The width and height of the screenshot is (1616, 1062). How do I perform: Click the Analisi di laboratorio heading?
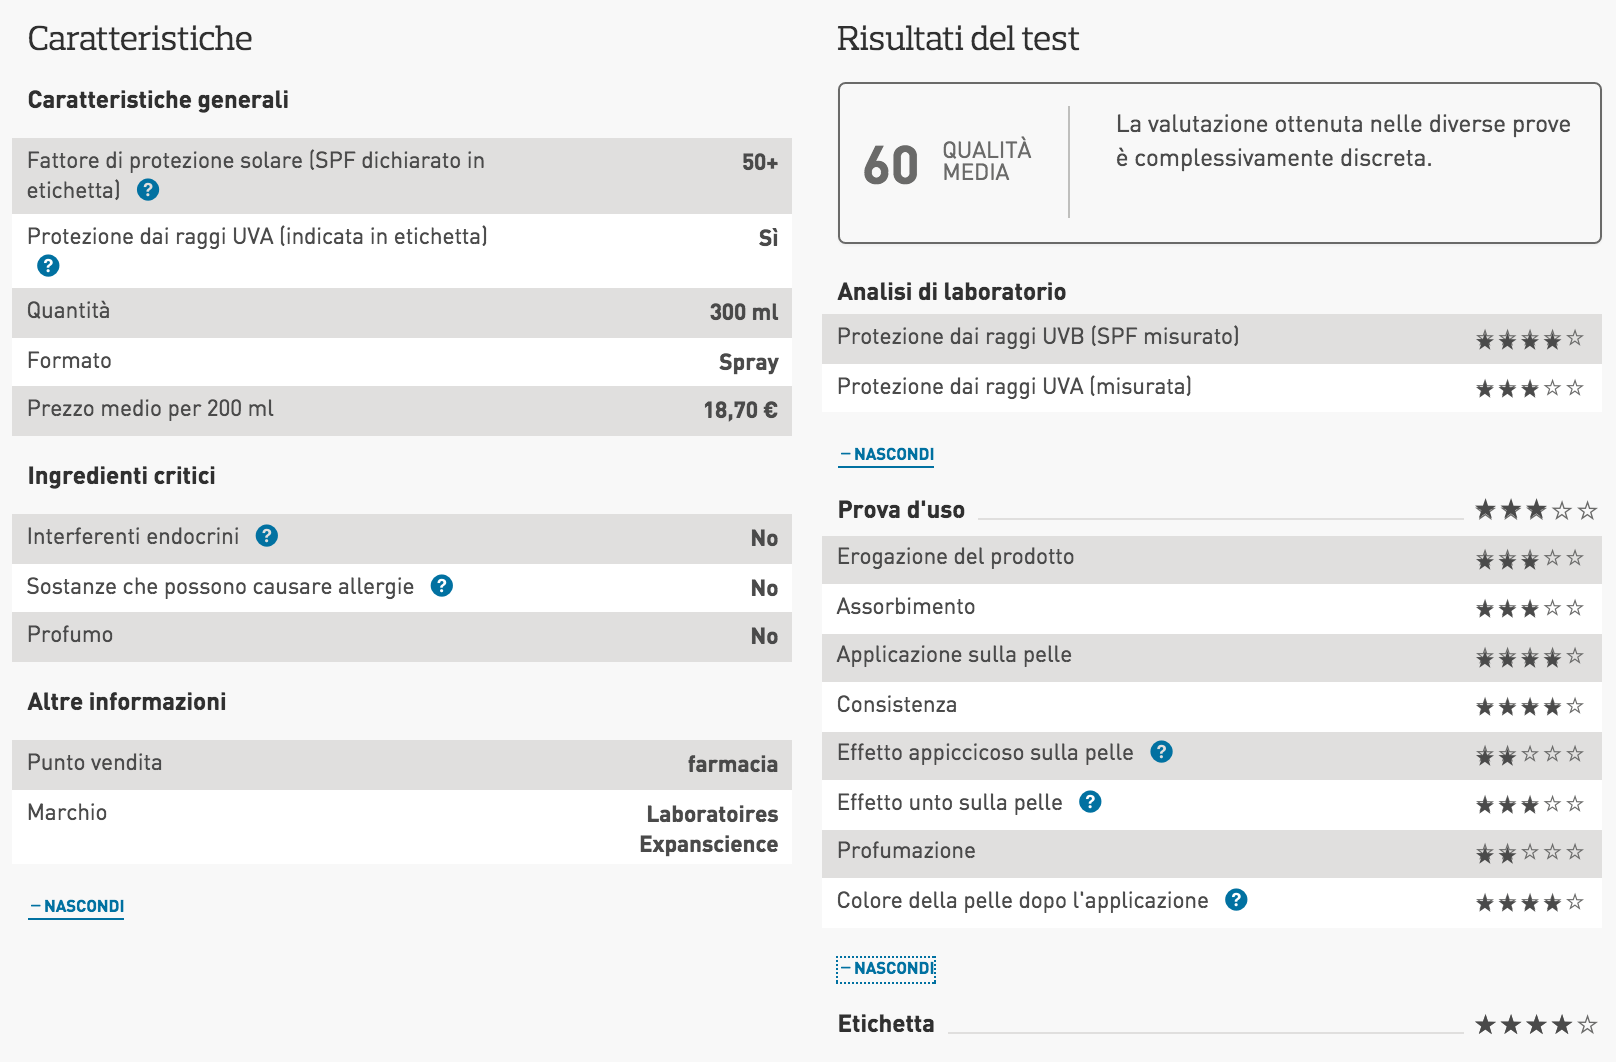(x=952, y=292)
